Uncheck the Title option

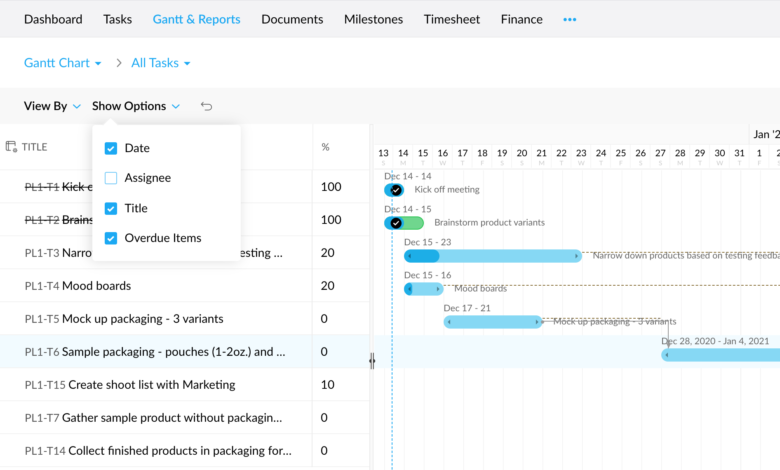click(x=111, y=208)
